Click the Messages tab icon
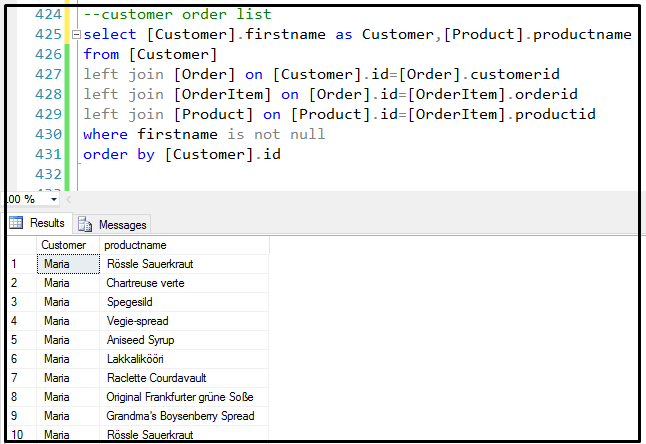The width and height of the screenshot is (646, 444). click(x=85, y=224)
